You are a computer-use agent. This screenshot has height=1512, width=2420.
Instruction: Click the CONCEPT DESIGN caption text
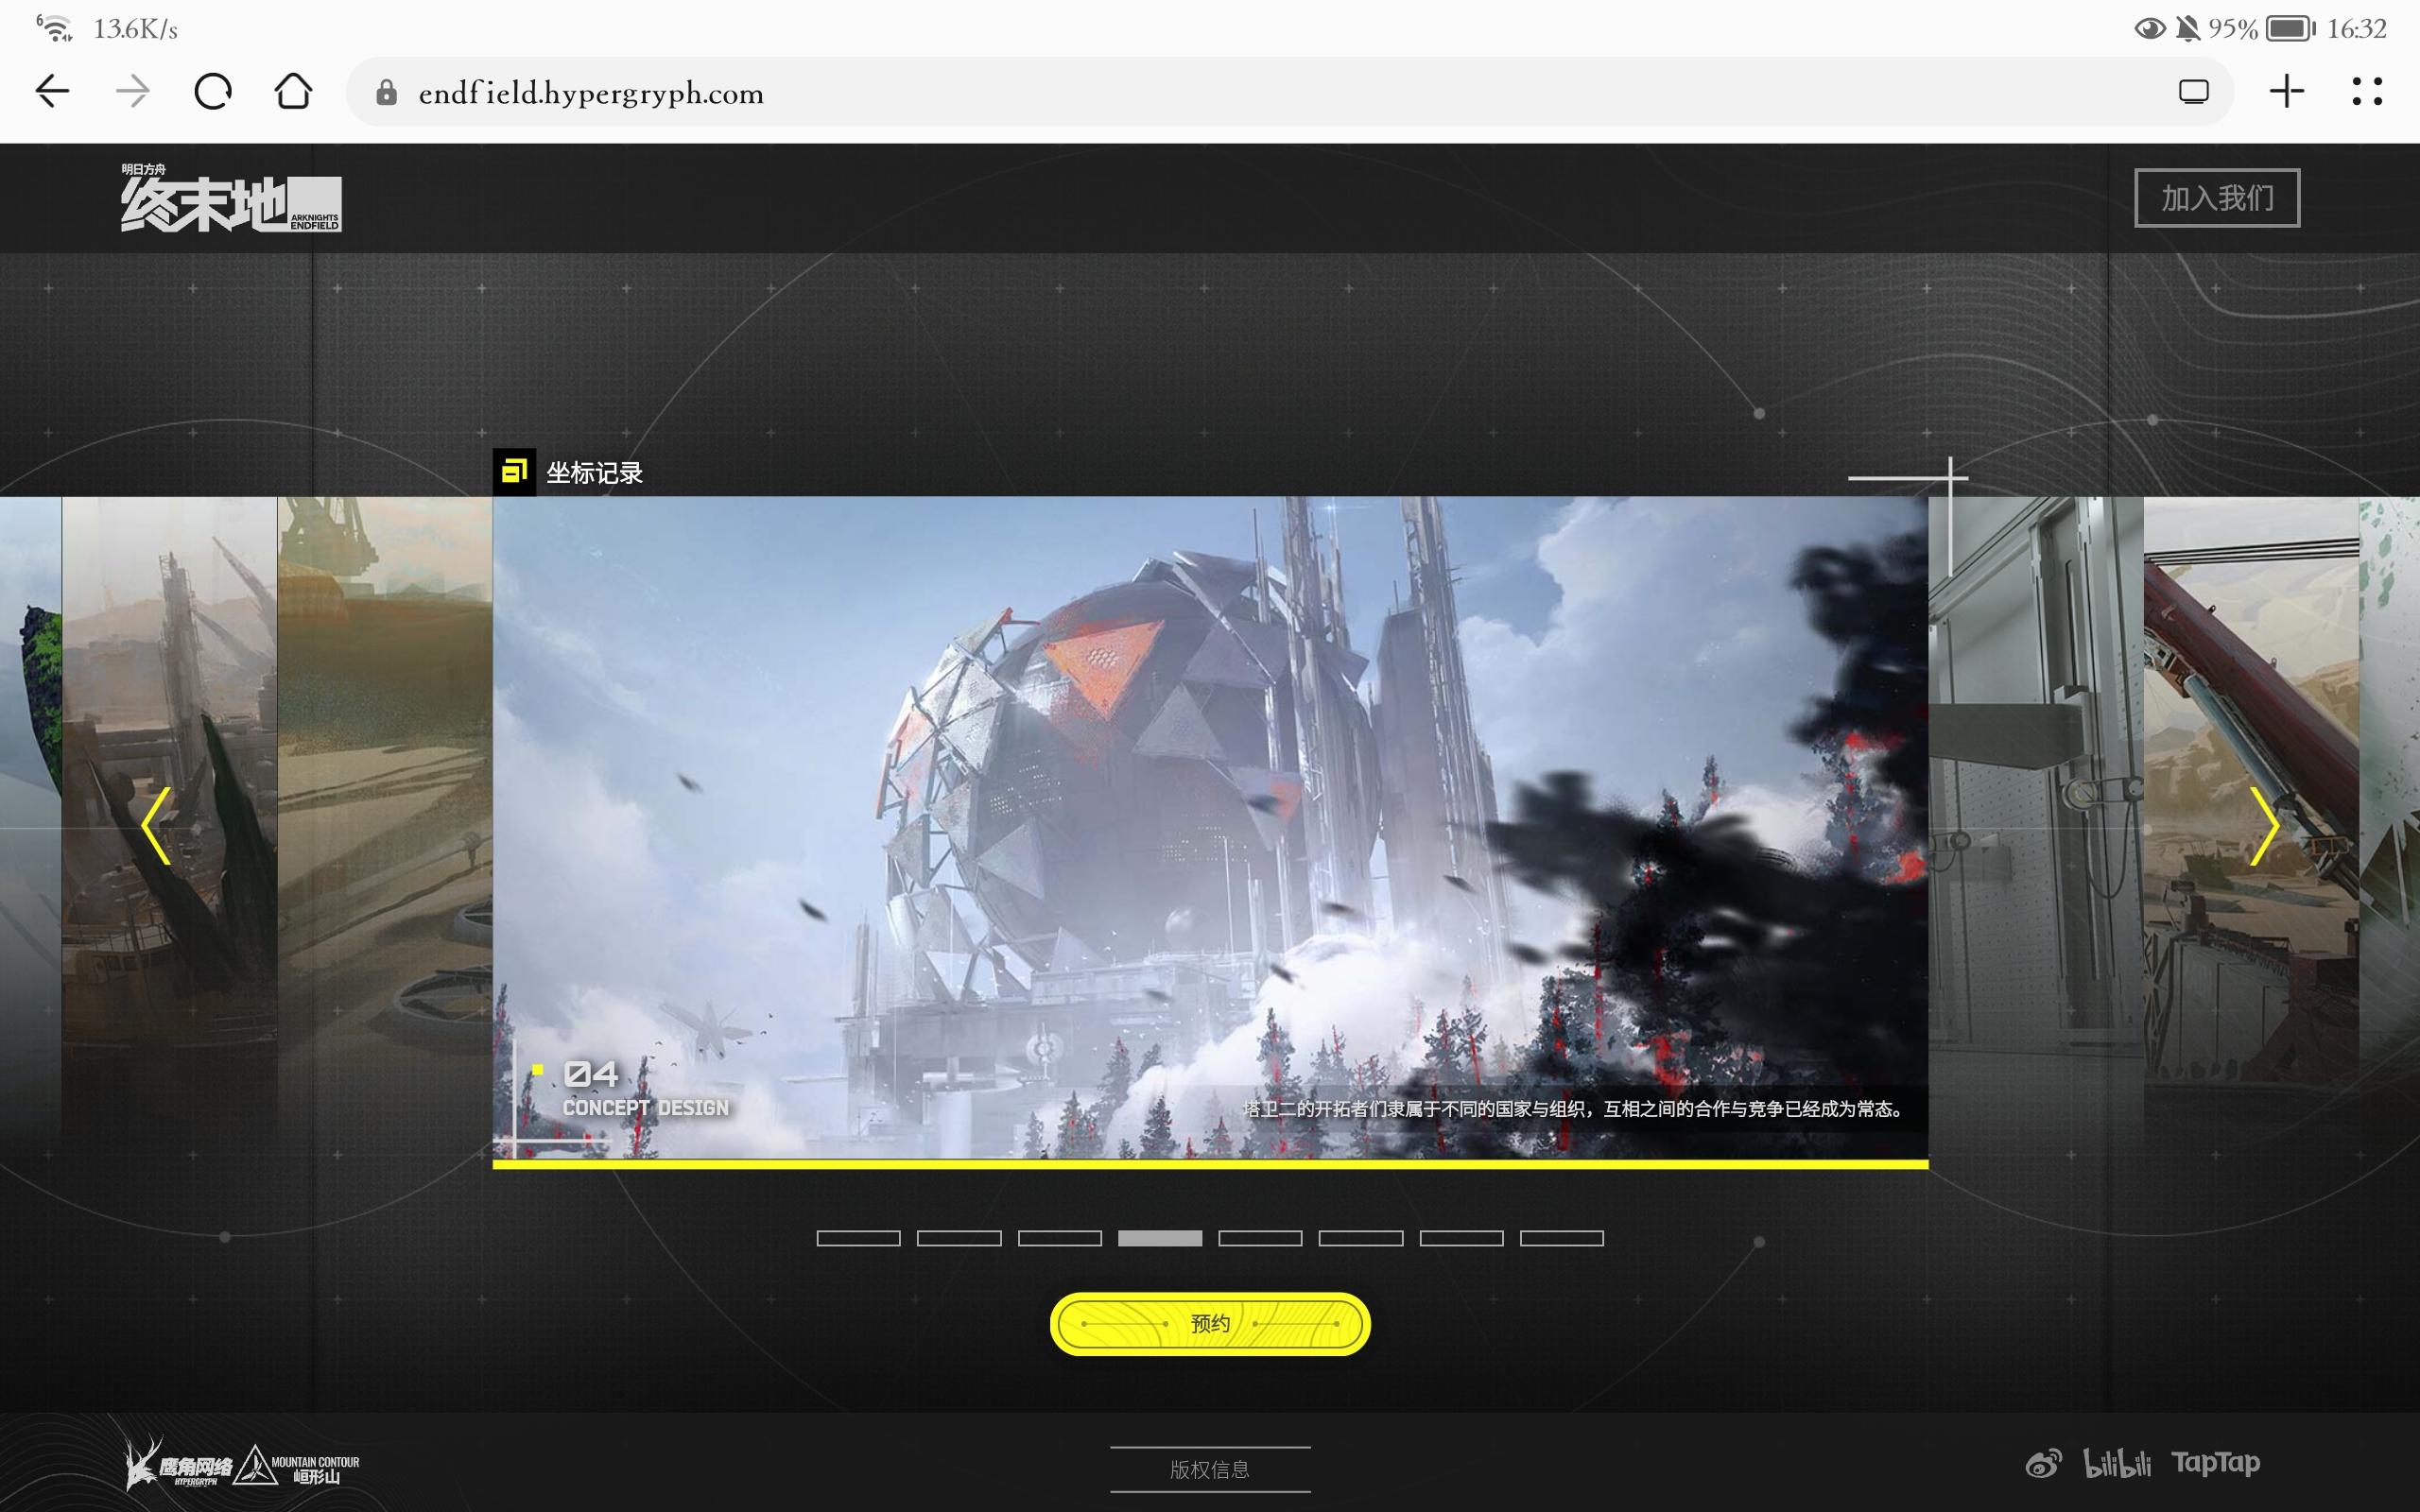click(x=645, y=1108)
